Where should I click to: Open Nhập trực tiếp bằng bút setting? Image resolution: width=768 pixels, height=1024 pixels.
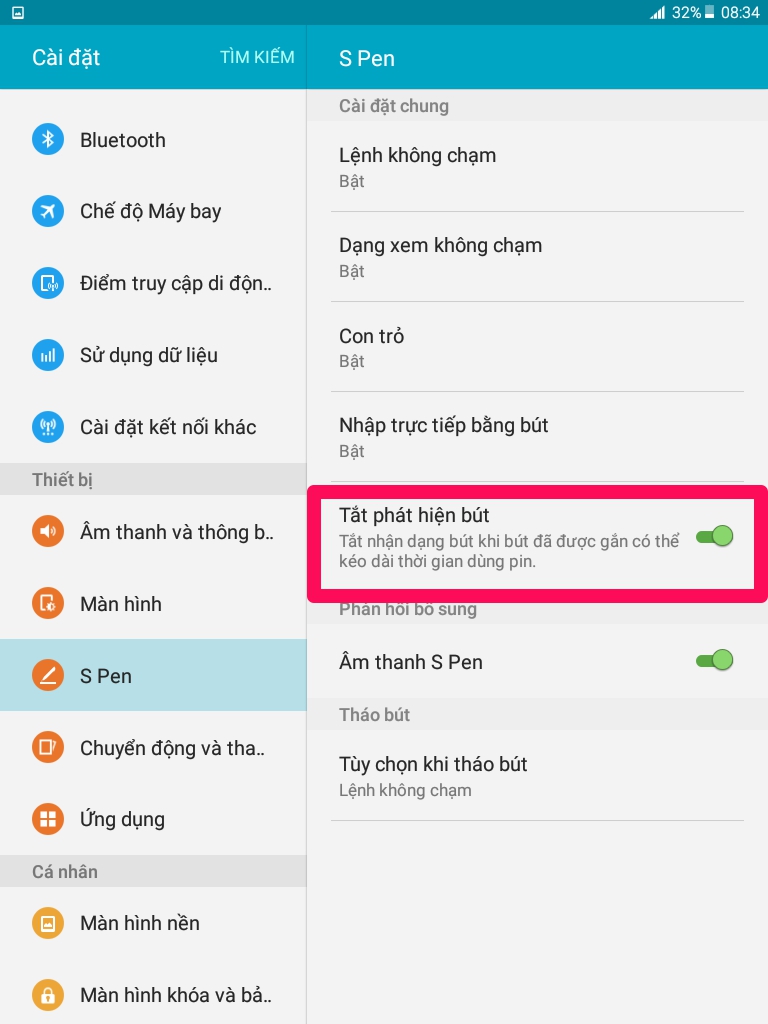[x=537, y=437]
